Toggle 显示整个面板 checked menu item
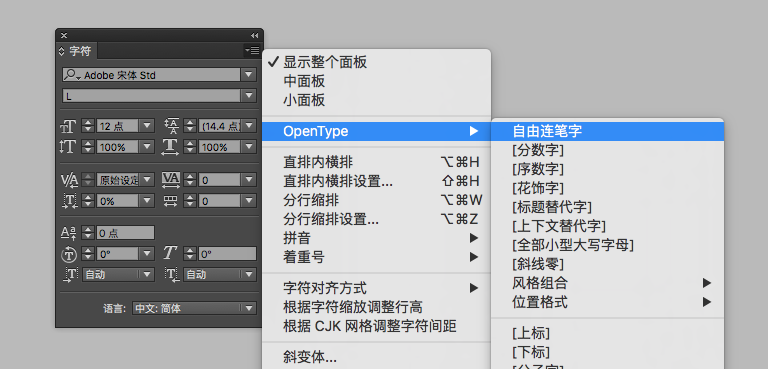The image size is (768, 369). [x=376, y=62]
